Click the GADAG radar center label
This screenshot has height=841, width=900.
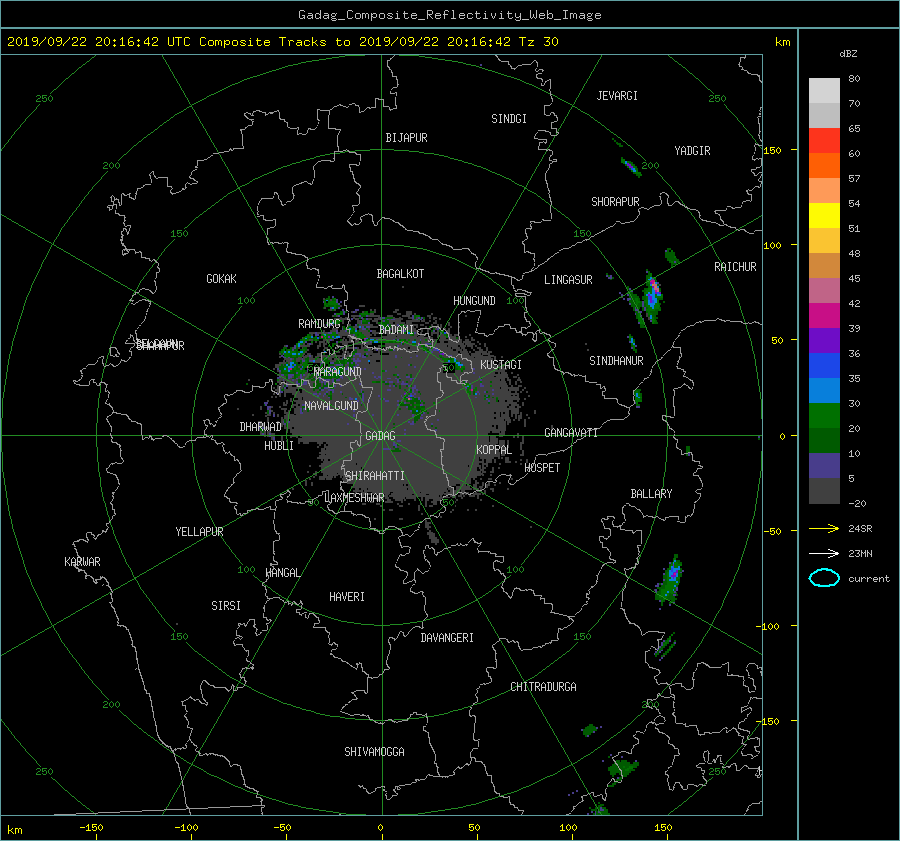[x=381, y=436]
